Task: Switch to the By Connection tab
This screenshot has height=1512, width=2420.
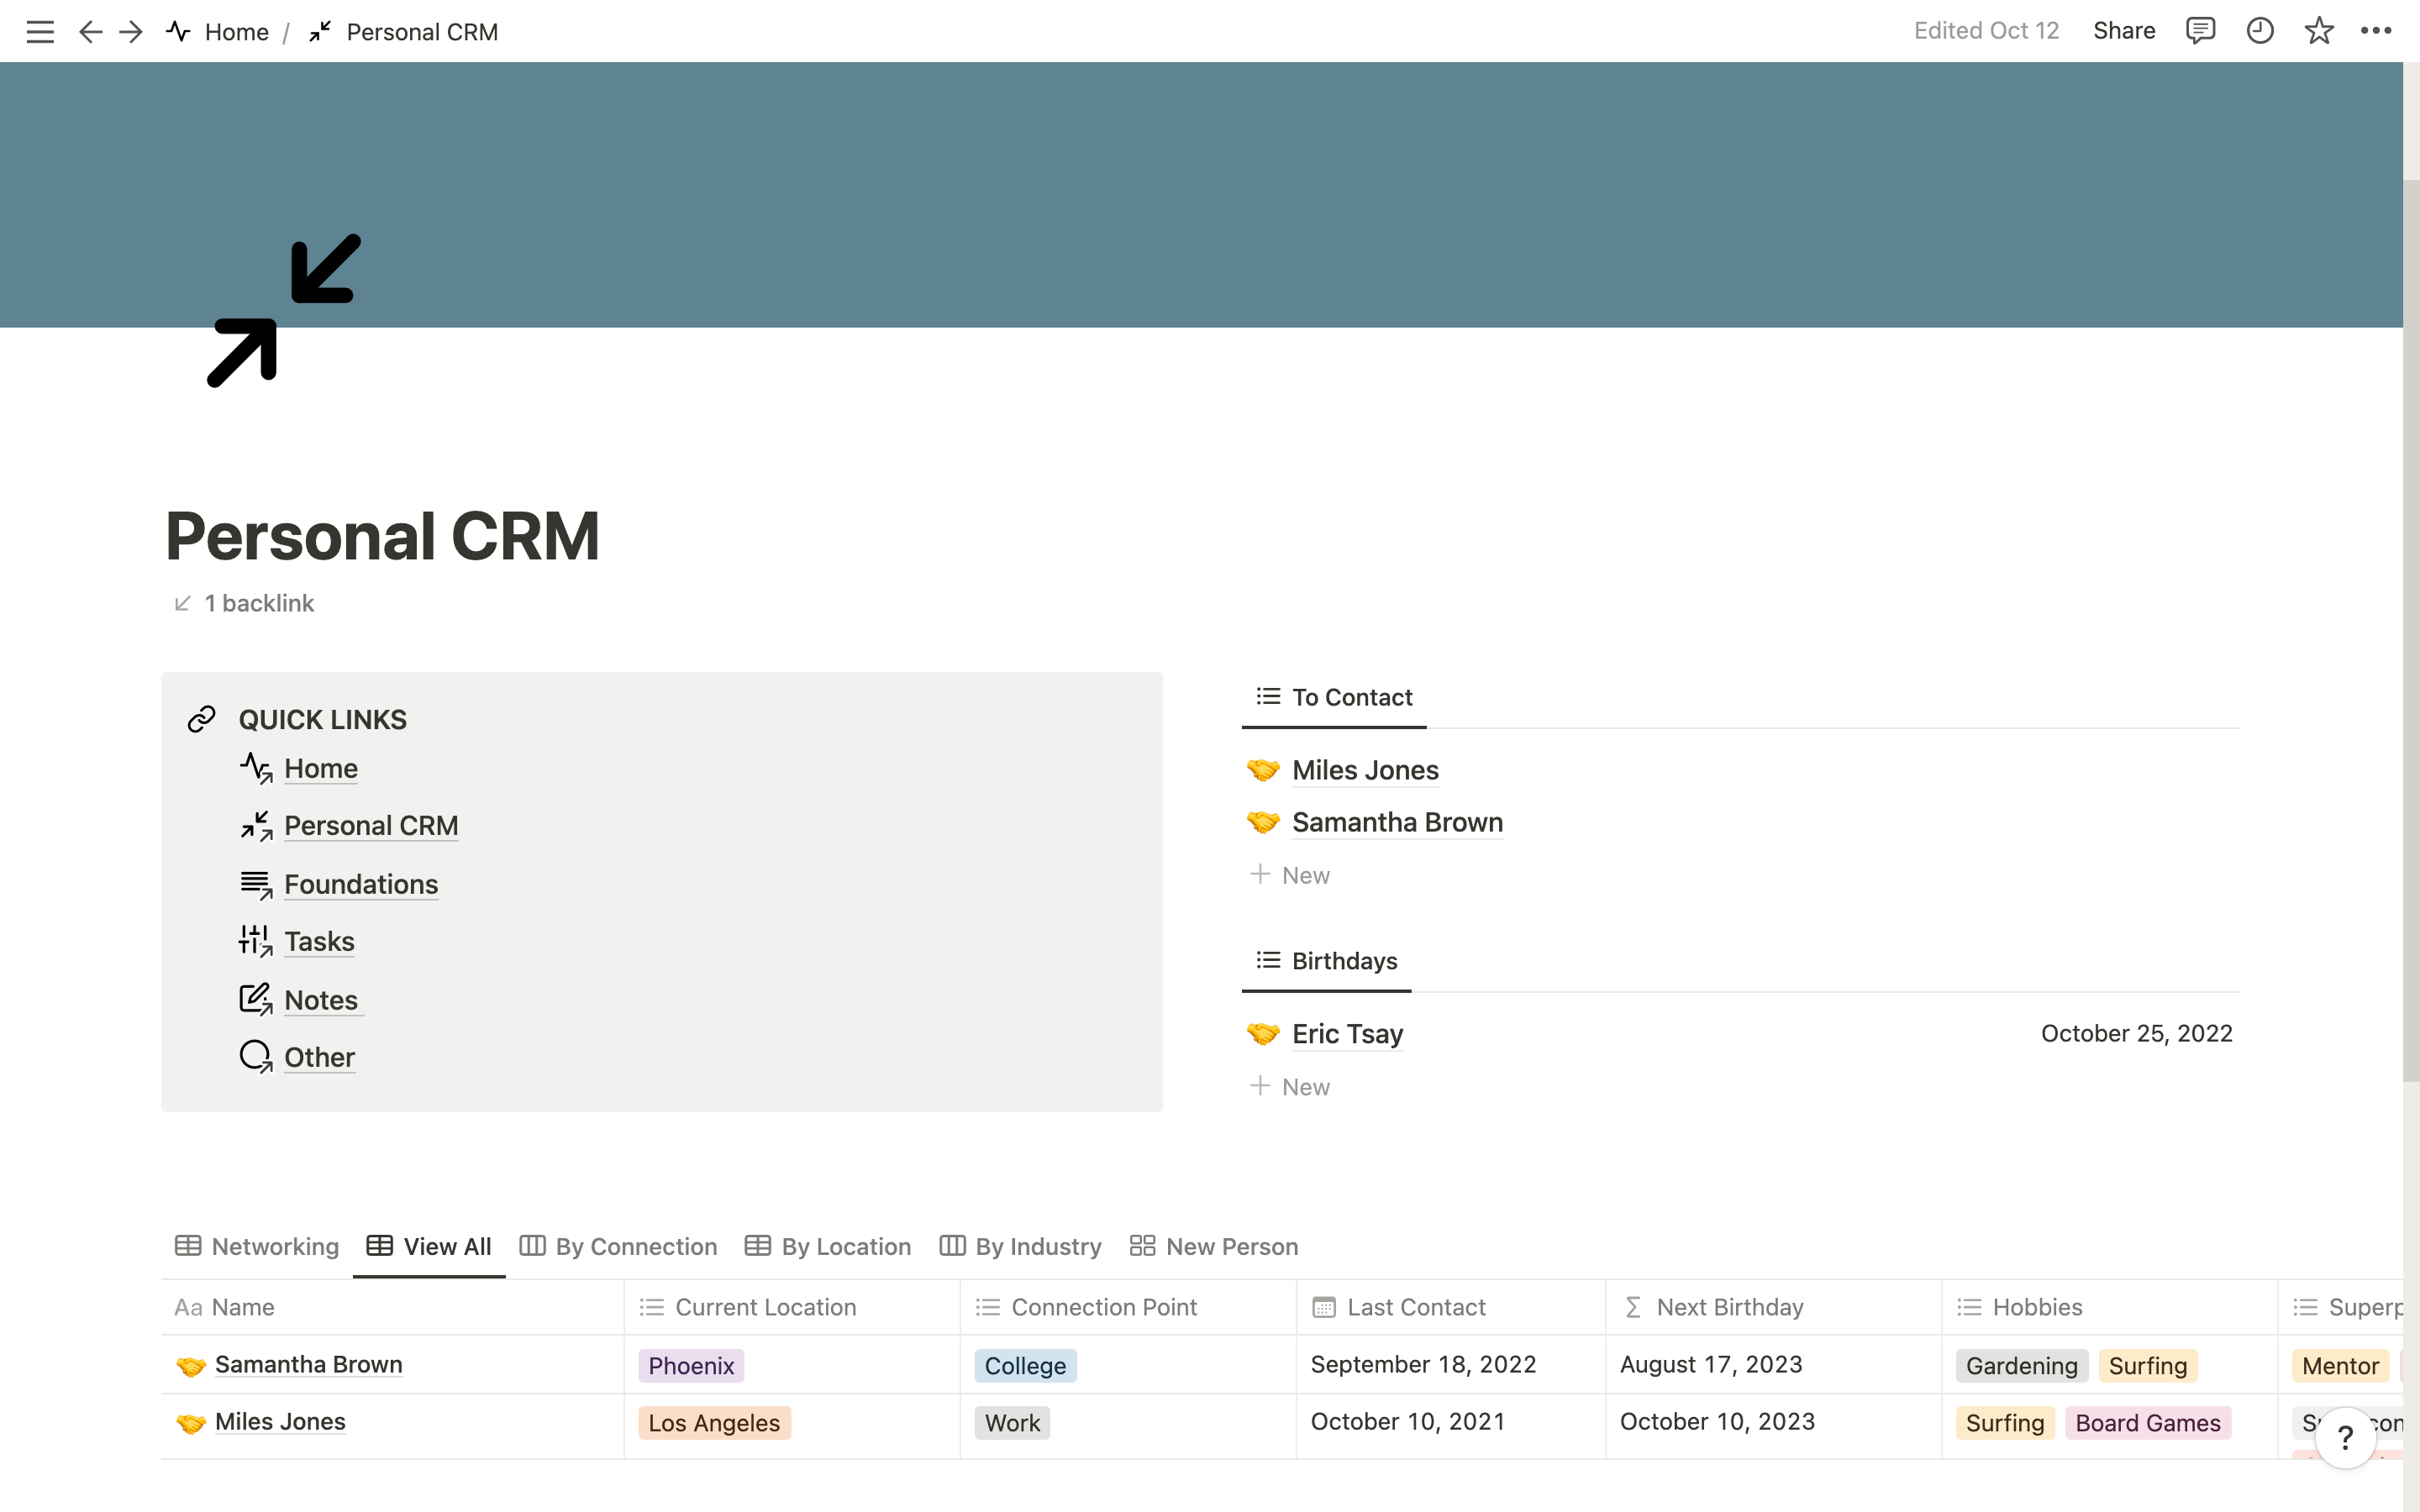Action: 618,1246
